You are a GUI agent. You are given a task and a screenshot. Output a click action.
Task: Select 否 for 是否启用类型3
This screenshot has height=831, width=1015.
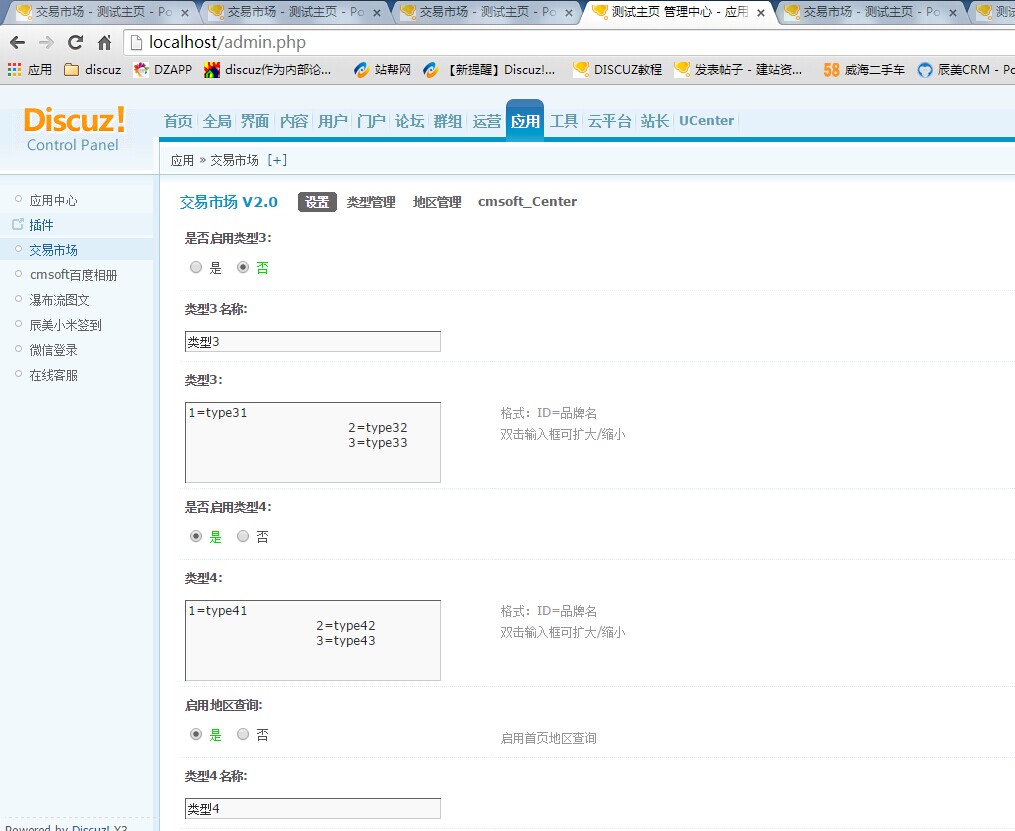coord(243,267)
